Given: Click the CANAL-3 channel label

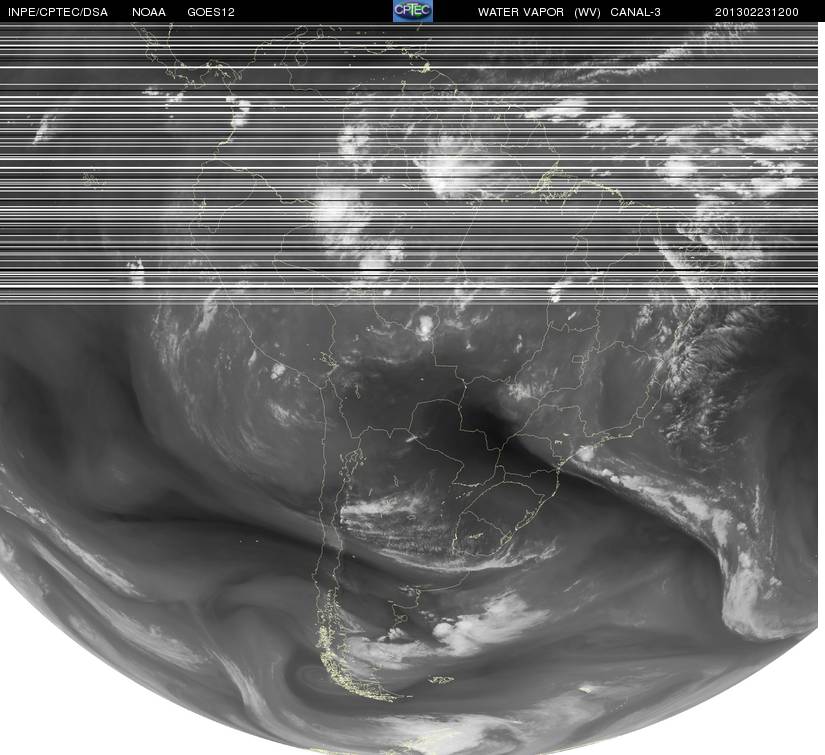Looking at the screenshot, I should pos(635,12).
